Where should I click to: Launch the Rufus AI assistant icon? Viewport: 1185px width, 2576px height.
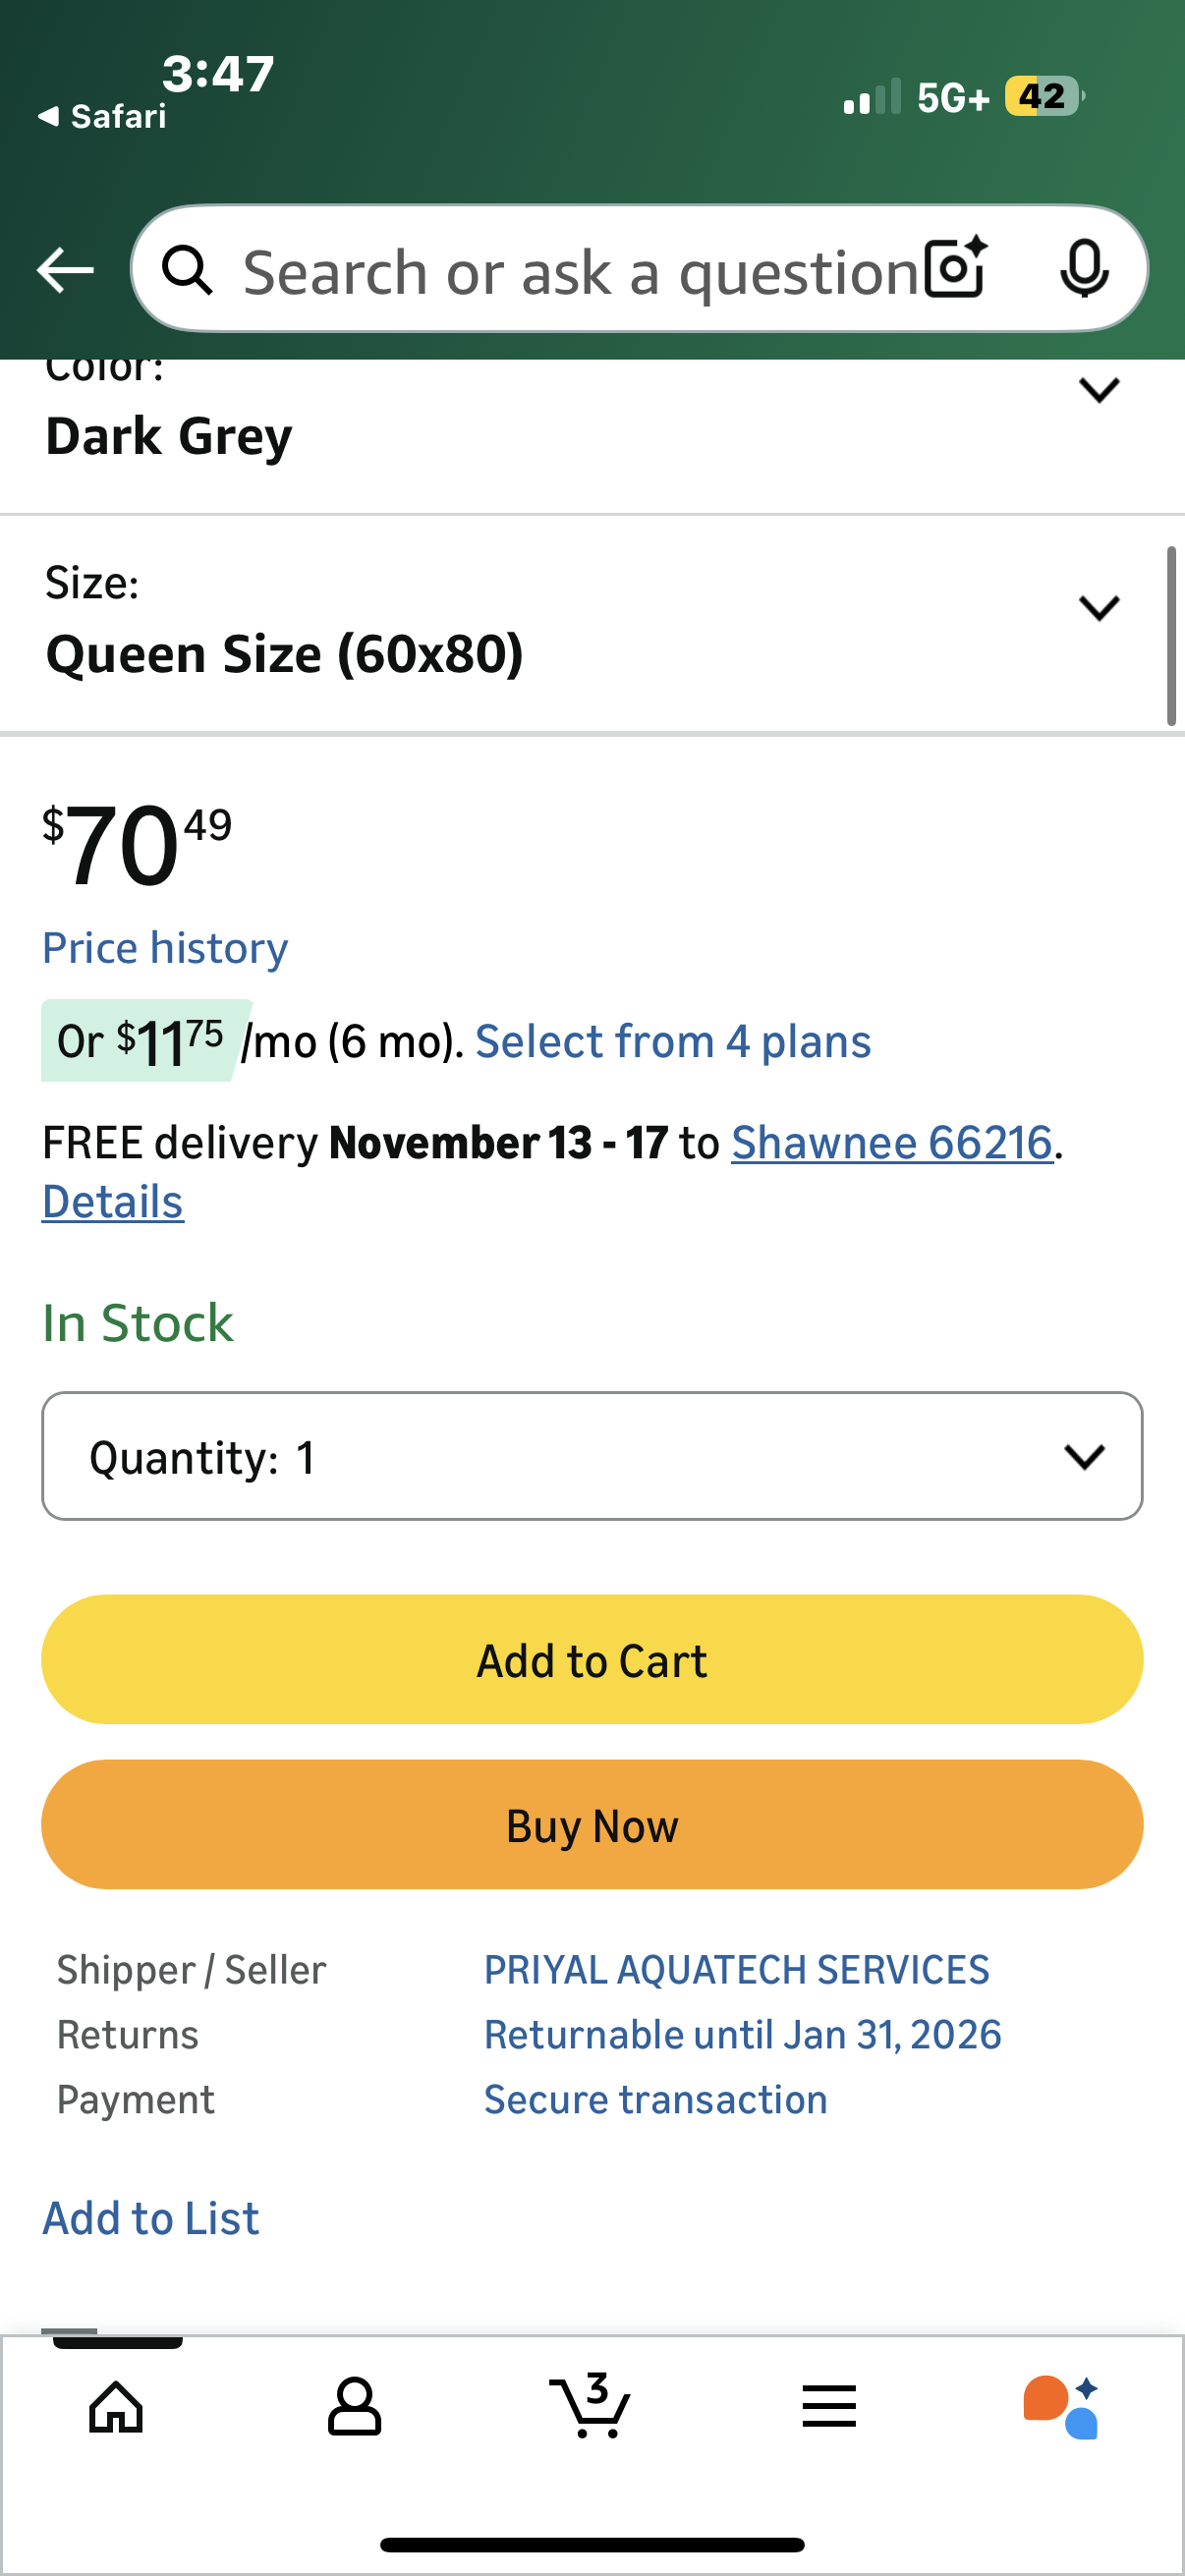pyautogui.click(x=1061, y=2407)
